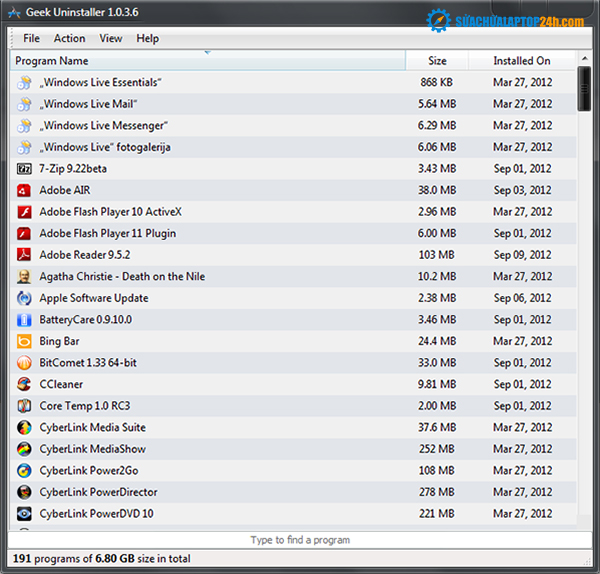
Task: Click the Adobe Flash Player 10 ActiveX icon
Action: 24,212
